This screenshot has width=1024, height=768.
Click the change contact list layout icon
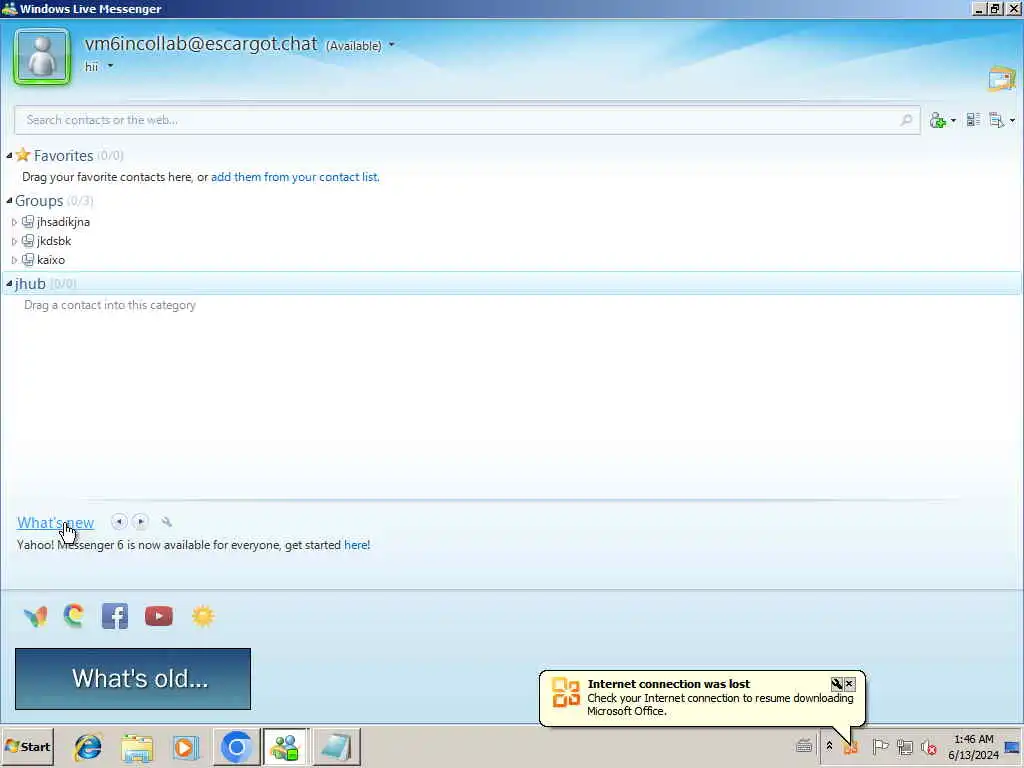[973, 120]
